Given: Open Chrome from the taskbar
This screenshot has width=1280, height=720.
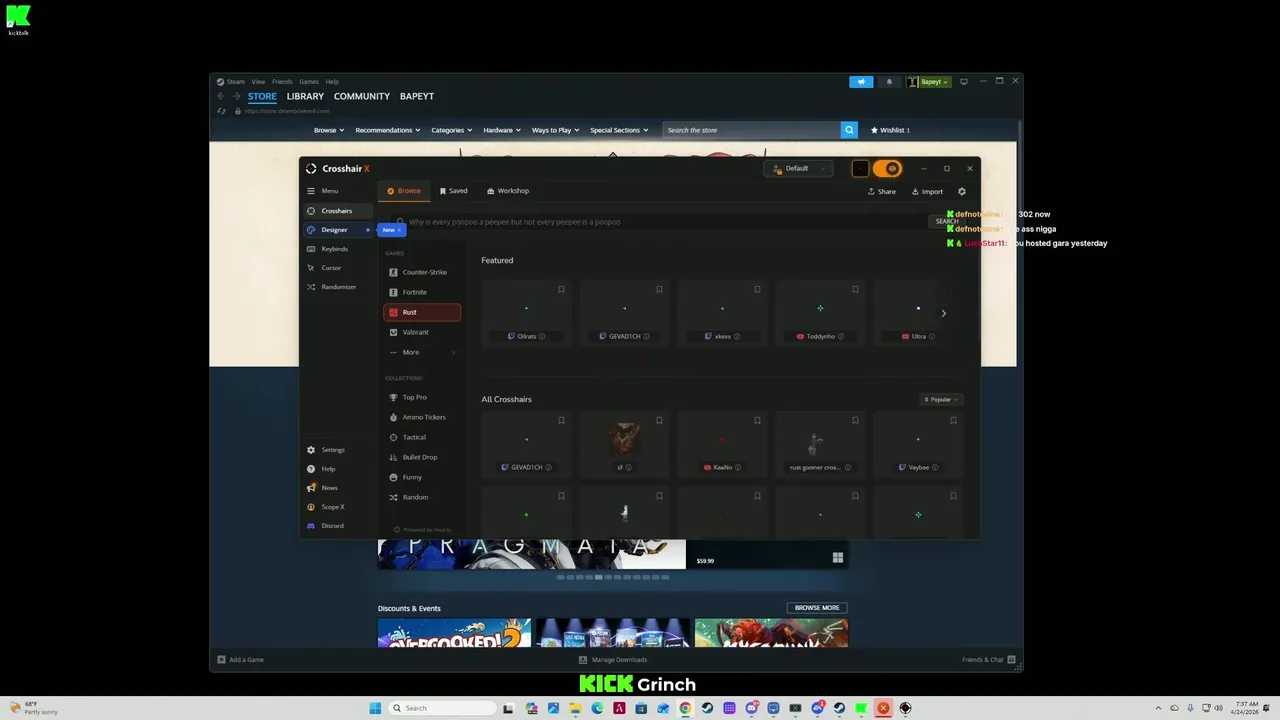Looking at the screenshot, I should [685, 708].
